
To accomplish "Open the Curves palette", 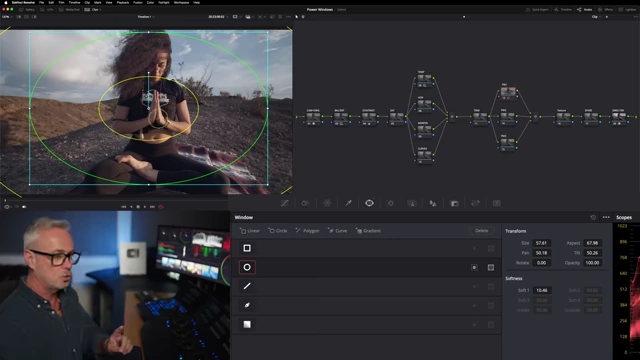I will pyautogui.click(x=284, y=203).
